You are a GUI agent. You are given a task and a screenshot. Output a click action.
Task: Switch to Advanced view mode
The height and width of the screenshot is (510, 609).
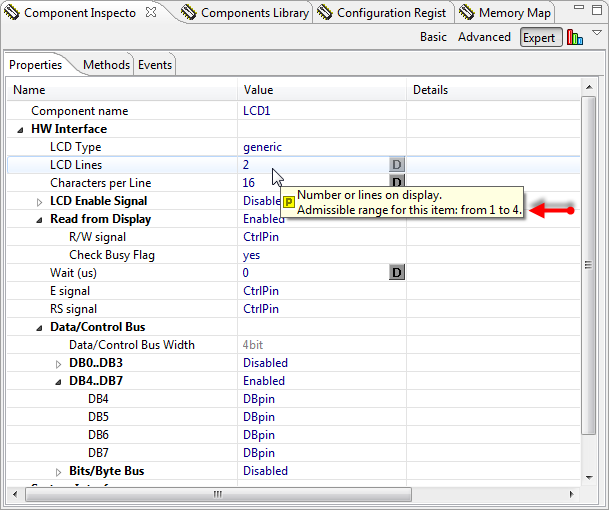point(484,37)
